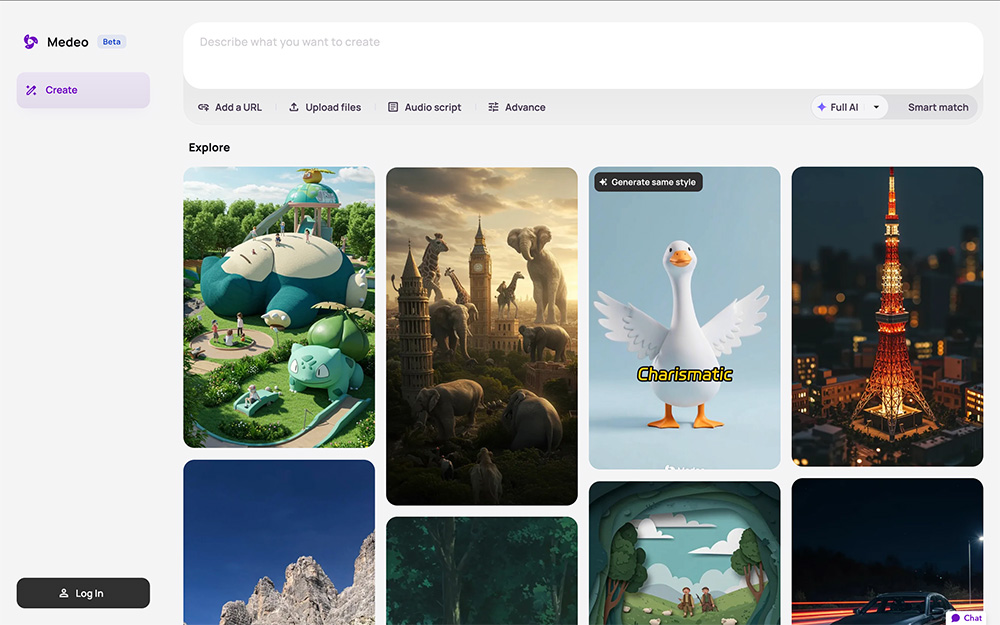Open the rocky mountain blue sky thumbnail
Image resolution: width=1000 pixels, height=625 pixels.
coord(279,542)
